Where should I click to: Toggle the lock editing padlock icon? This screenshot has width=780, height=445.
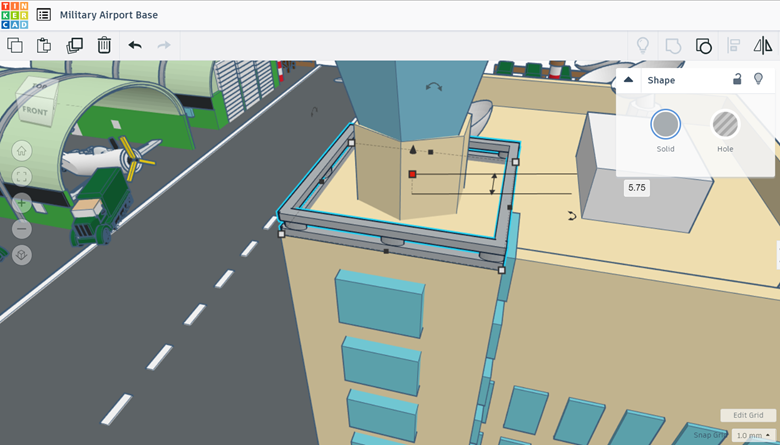click(737, 79)
